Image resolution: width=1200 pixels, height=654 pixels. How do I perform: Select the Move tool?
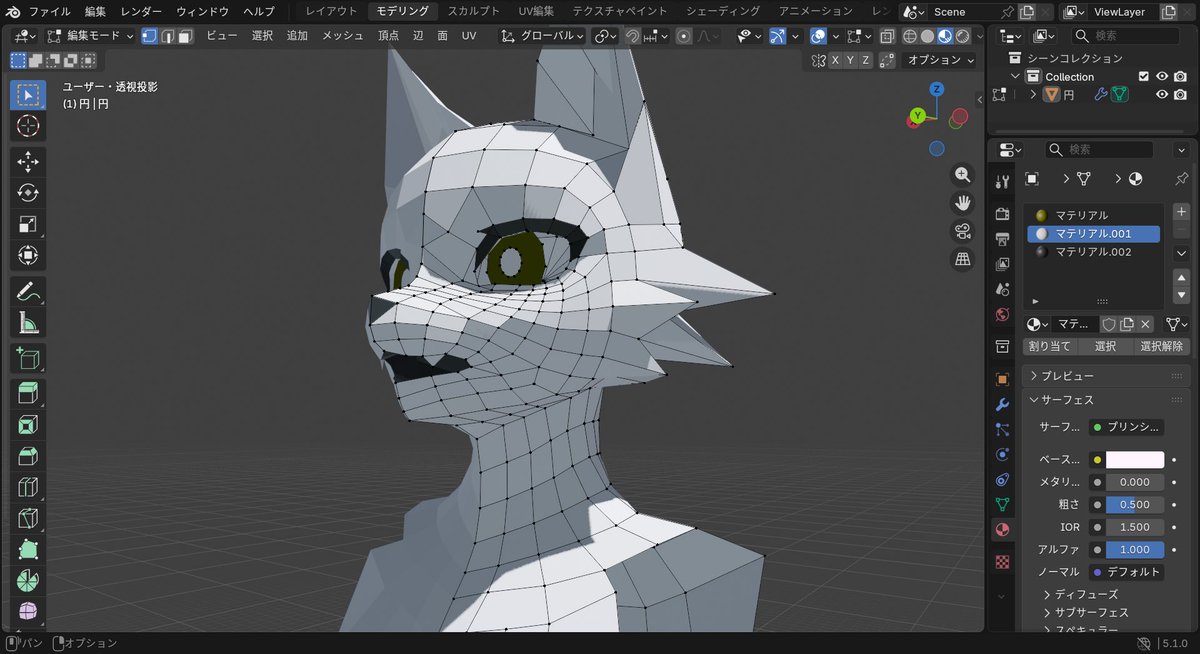[x=28, y=162]
